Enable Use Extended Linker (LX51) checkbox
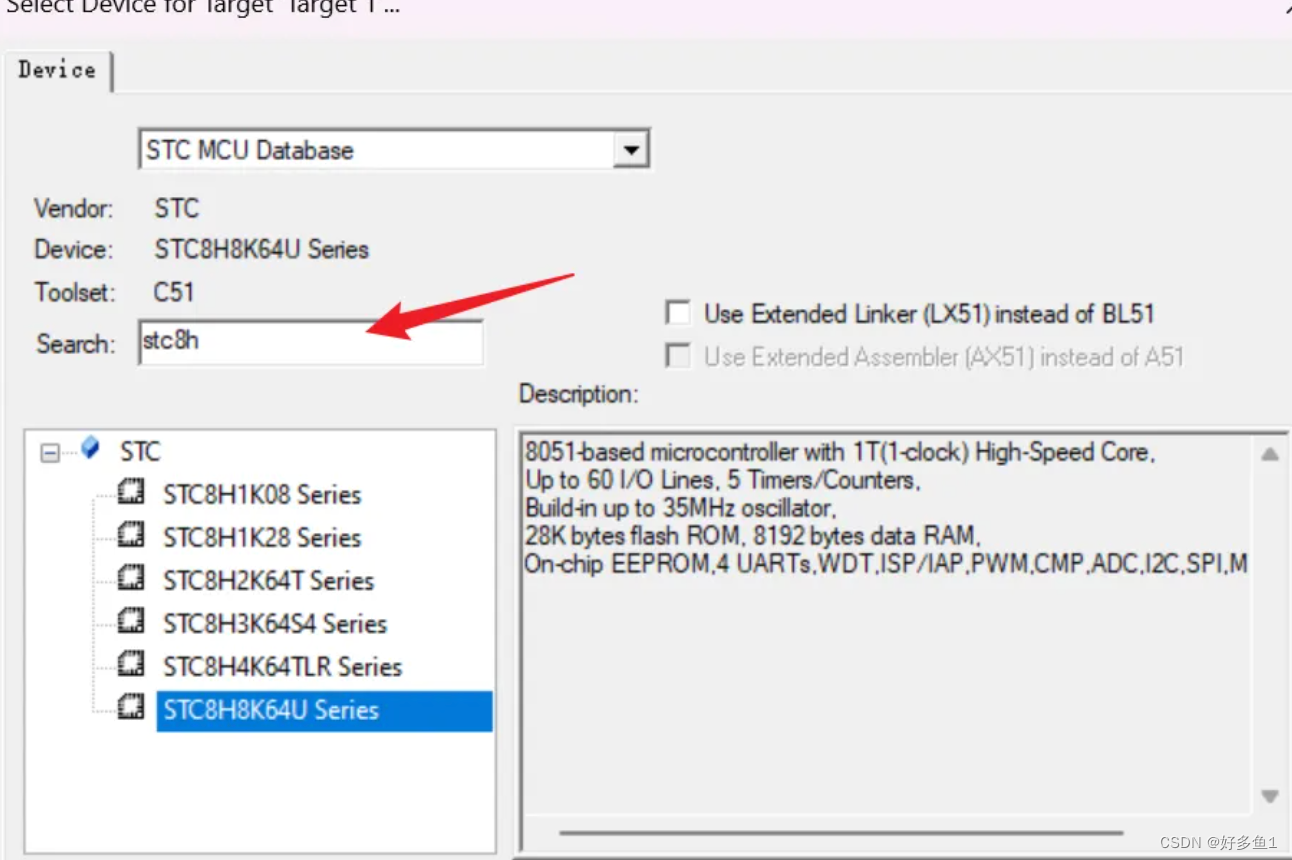 (x=678, y=313)
